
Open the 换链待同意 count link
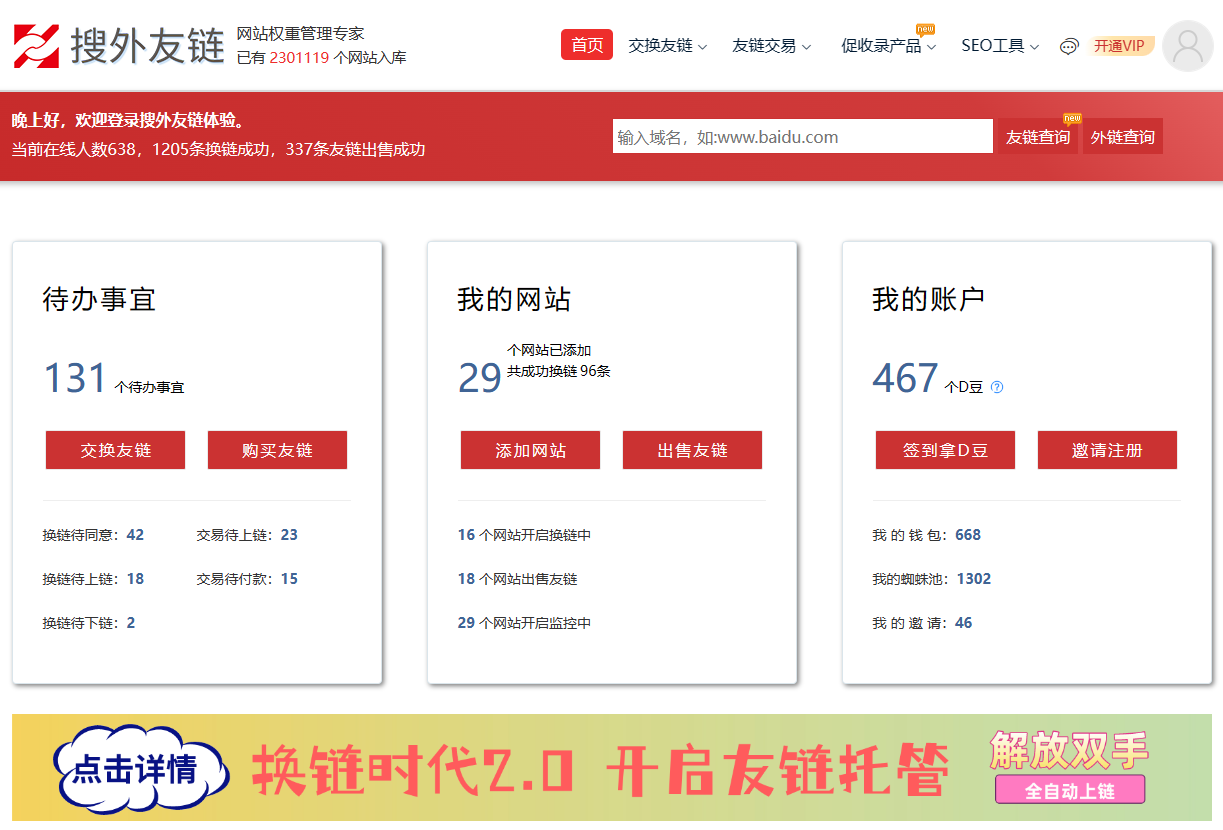click(135, 535)
